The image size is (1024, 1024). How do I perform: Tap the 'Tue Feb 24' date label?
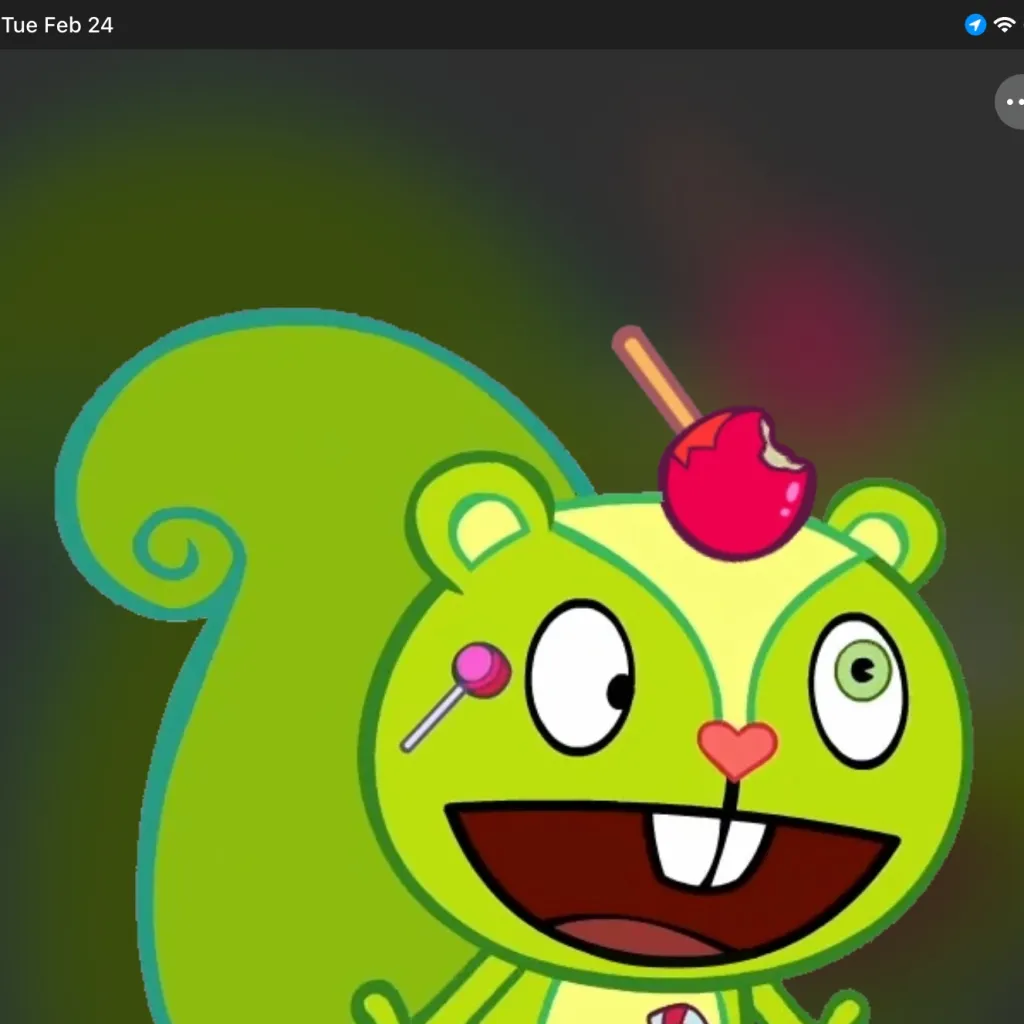coord(58,25)
